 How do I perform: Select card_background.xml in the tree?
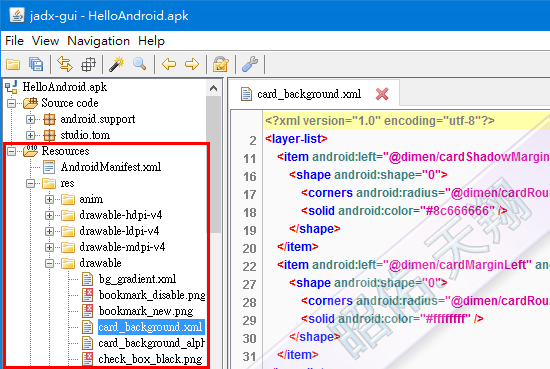(151, 327)
